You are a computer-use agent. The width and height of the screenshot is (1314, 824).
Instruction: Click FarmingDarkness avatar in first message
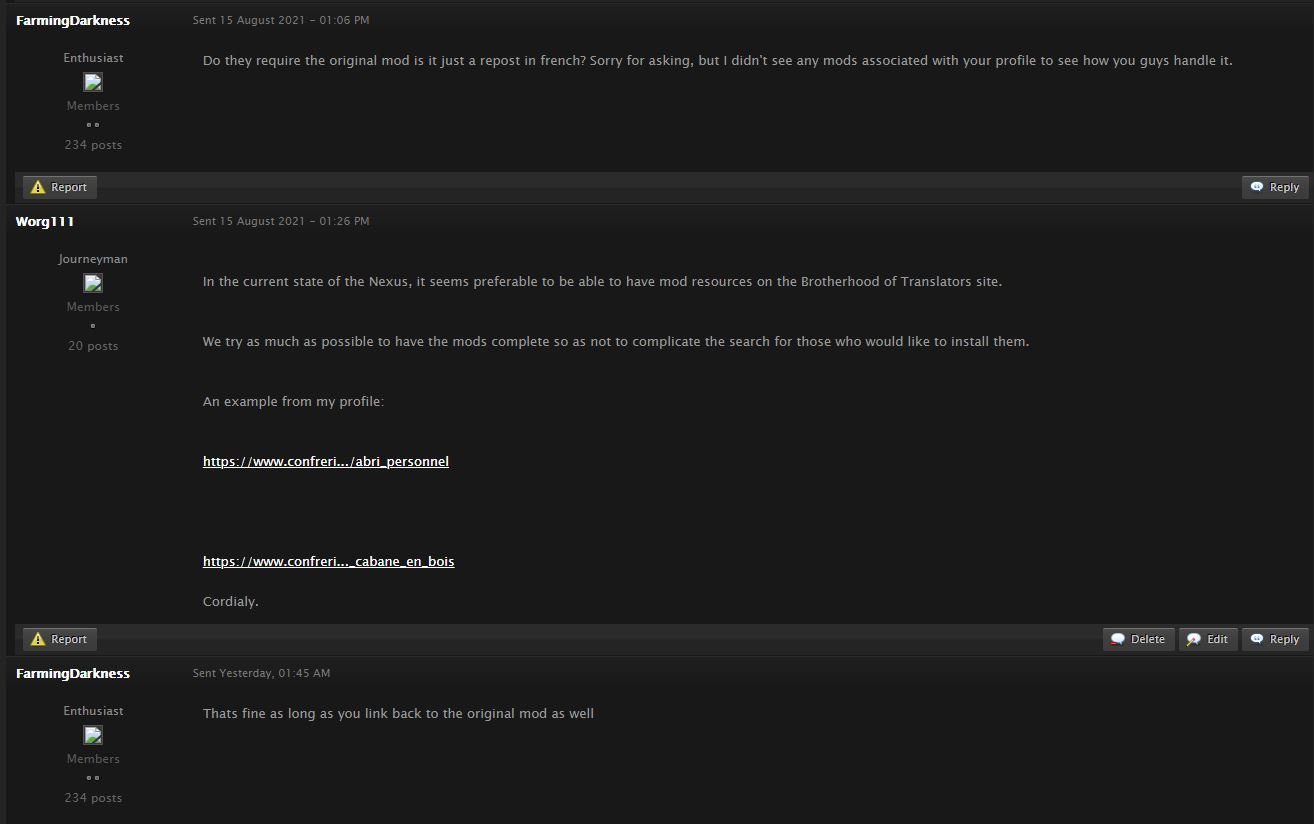[x=93, y=82]
